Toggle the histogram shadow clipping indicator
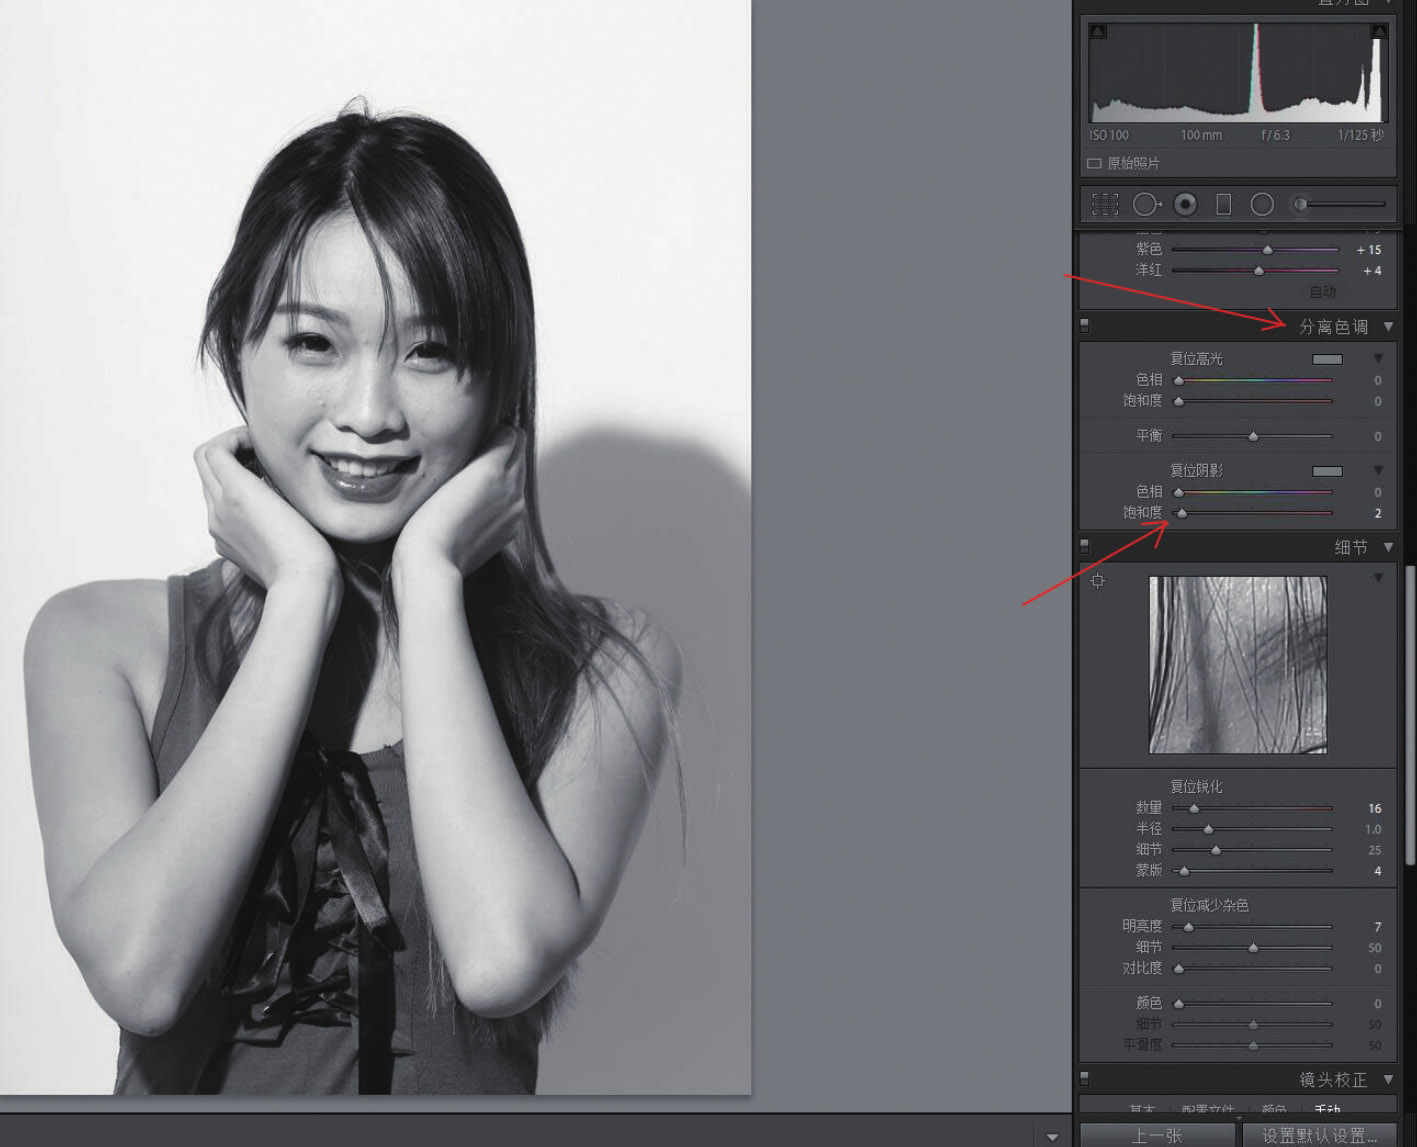This screenshot has width=1417, height=1147. click(x=1097, y=32)
